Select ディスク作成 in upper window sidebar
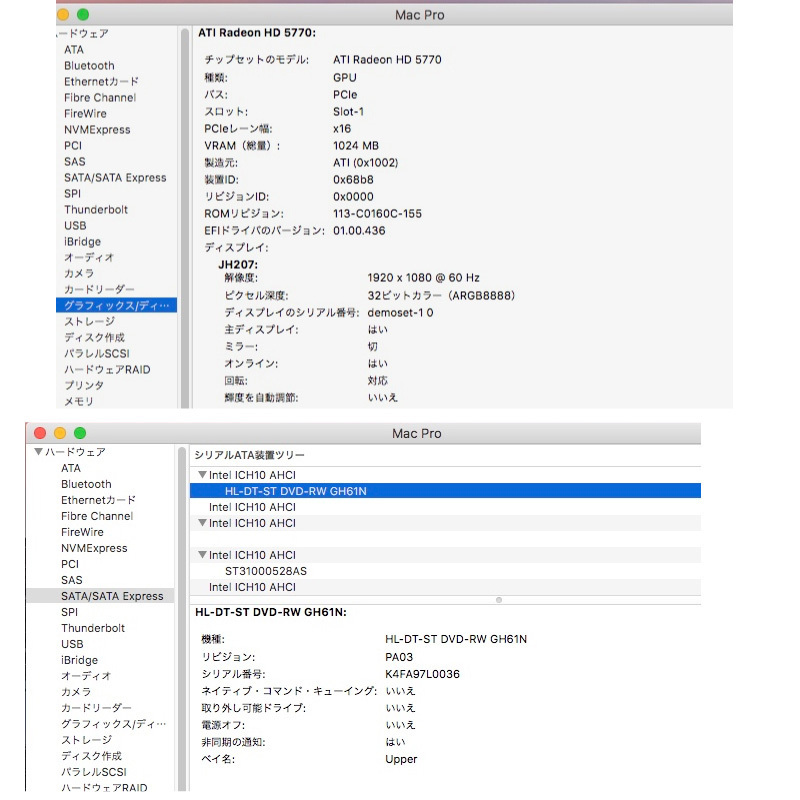800x800 pixels. 94,337
